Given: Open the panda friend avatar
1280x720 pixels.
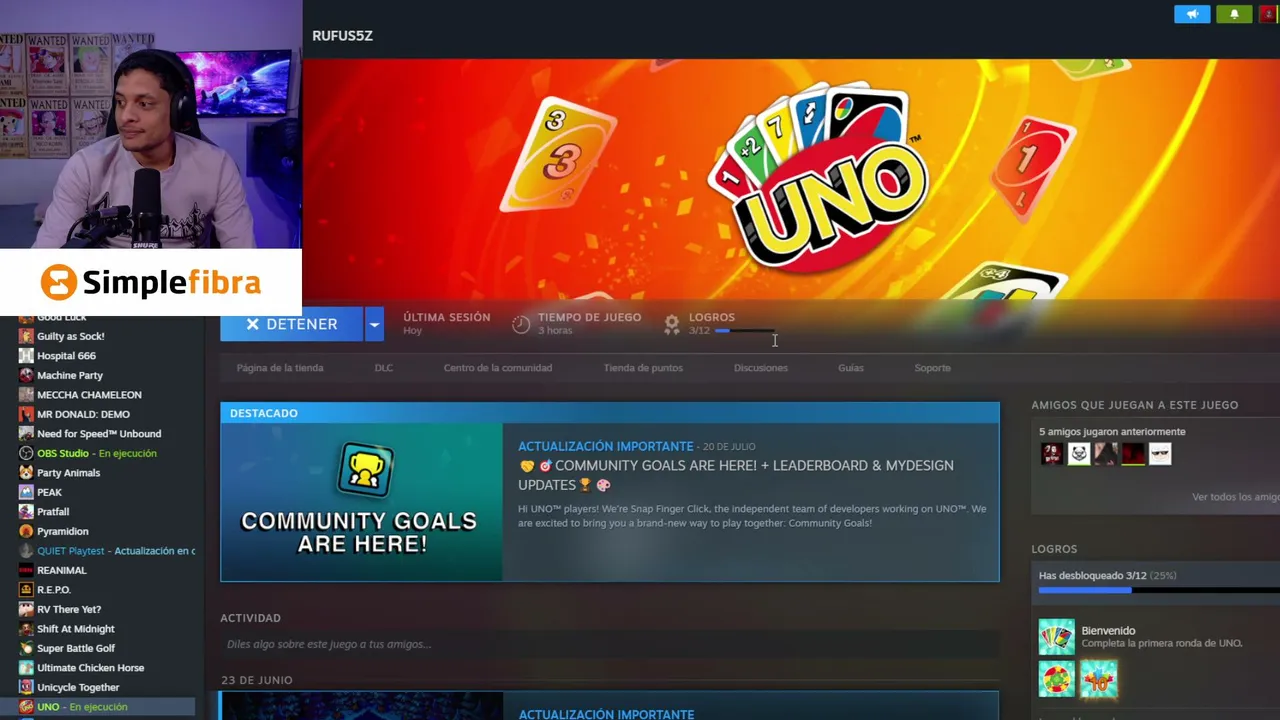Looking at the screenshot, I should point(1079,454).
